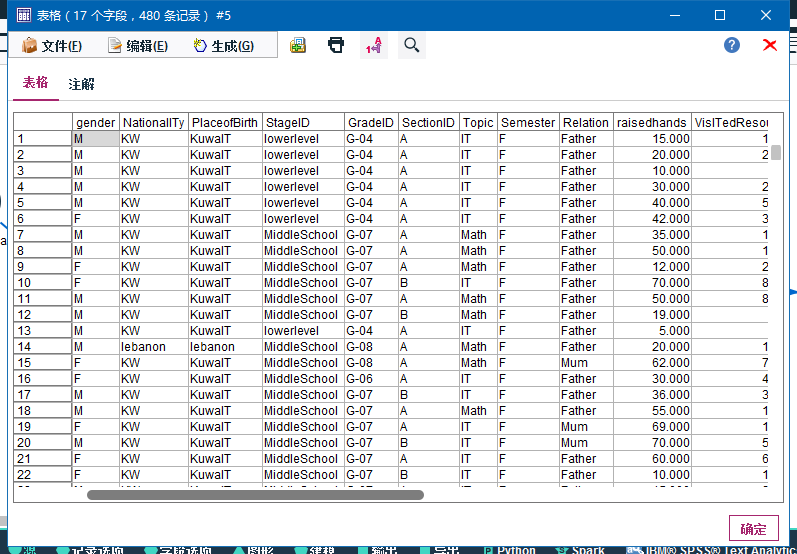797x554 pixels.
Task: Click the gender cell M in row 1
Action: 96,139
